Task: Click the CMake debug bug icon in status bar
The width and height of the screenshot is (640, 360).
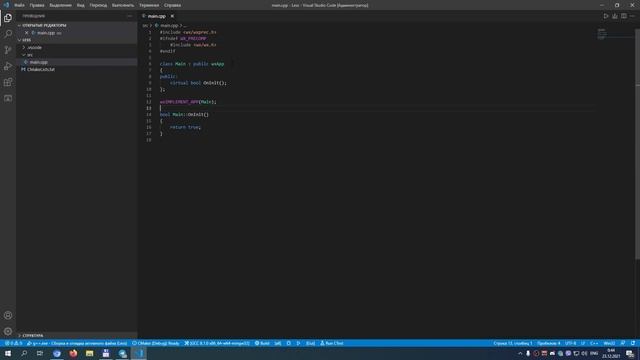Action: [x=289, y=343]
